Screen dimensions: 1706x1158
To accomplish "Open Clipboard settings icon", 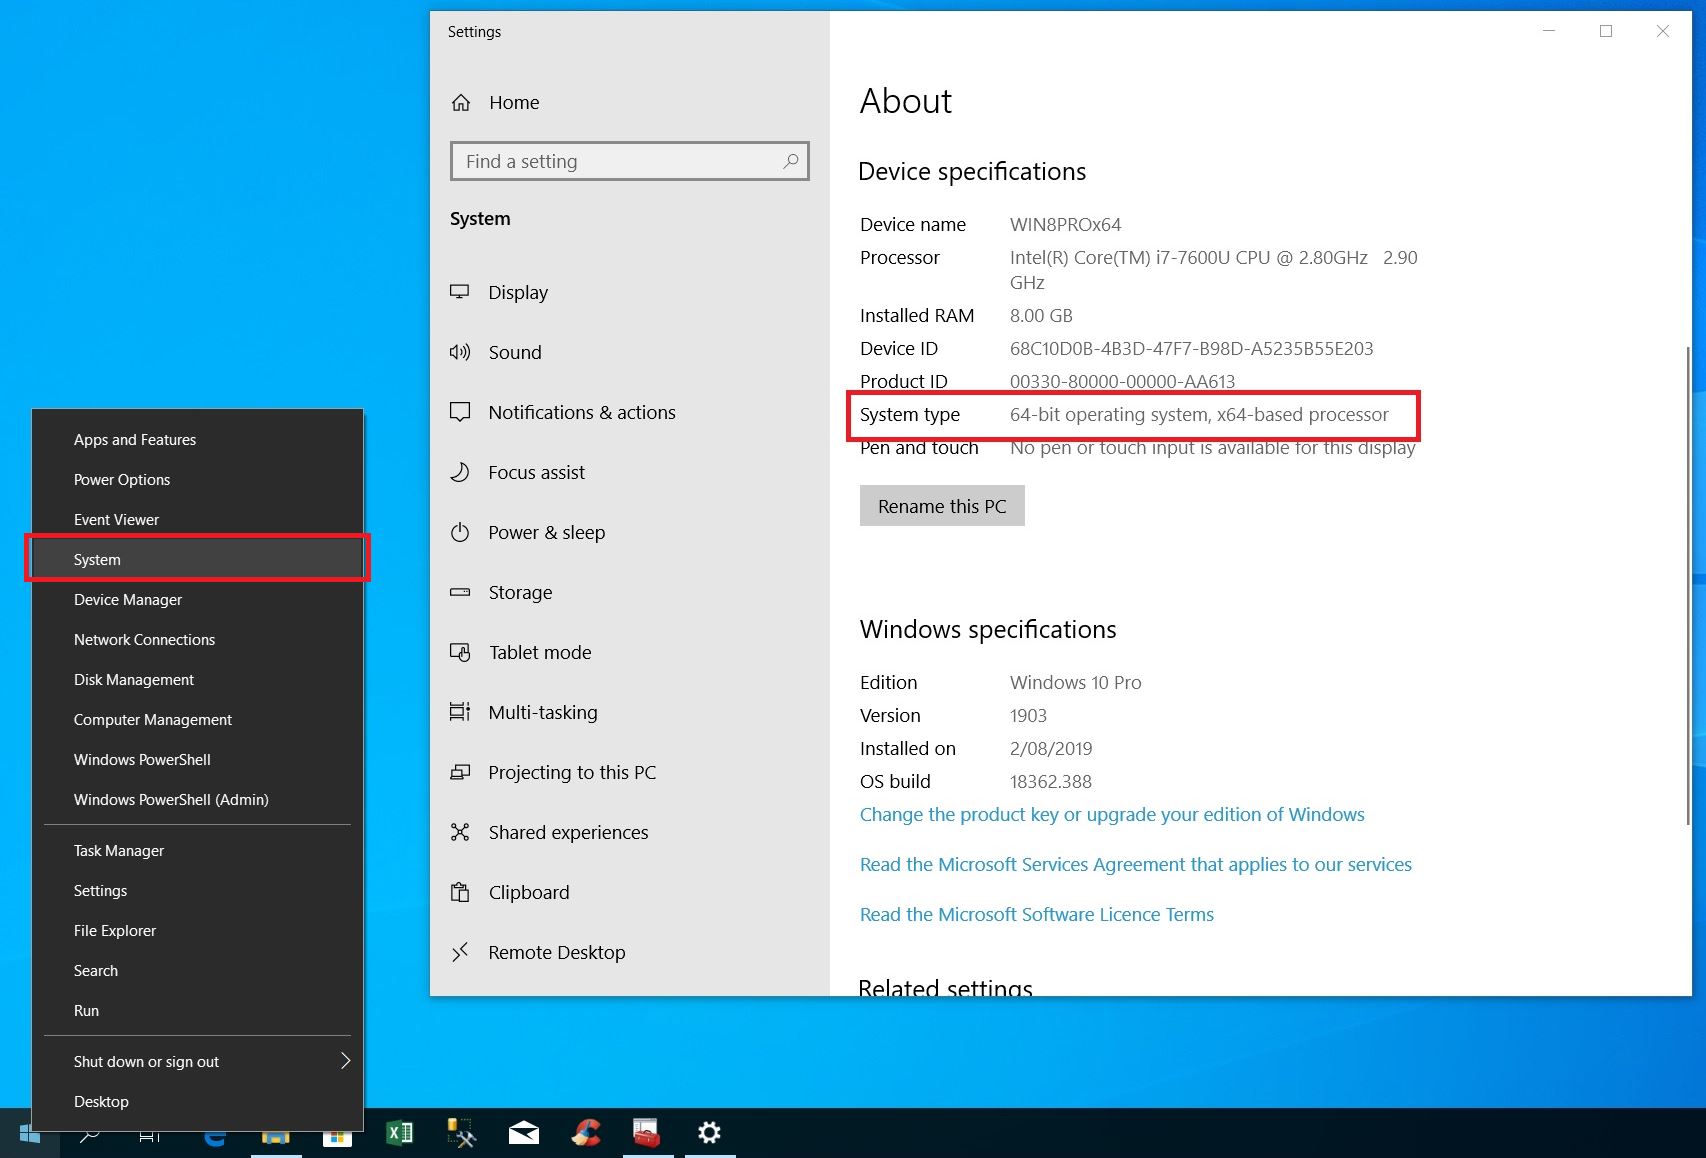I will [460, 892].
